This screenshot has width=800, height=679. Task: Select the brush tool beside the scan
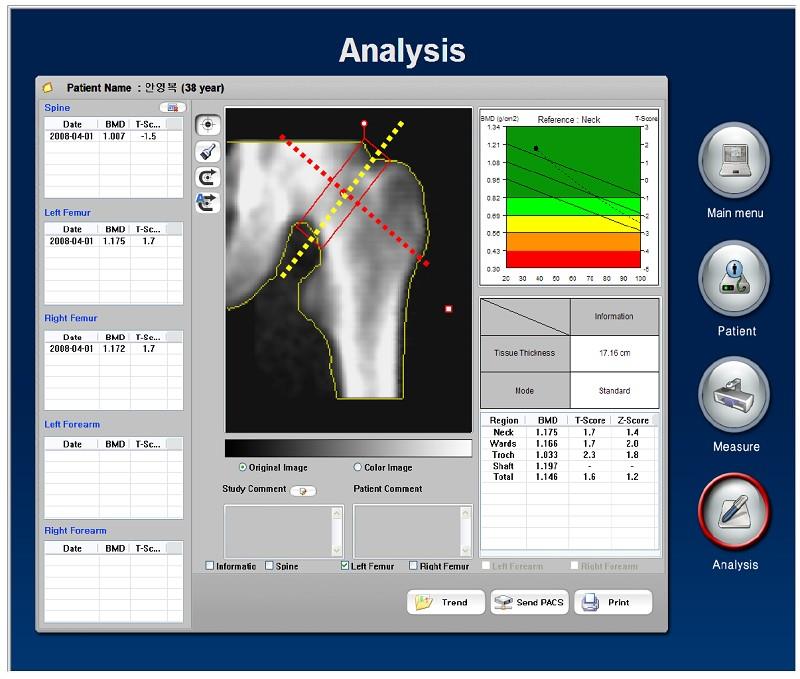(x=208, y=151)
